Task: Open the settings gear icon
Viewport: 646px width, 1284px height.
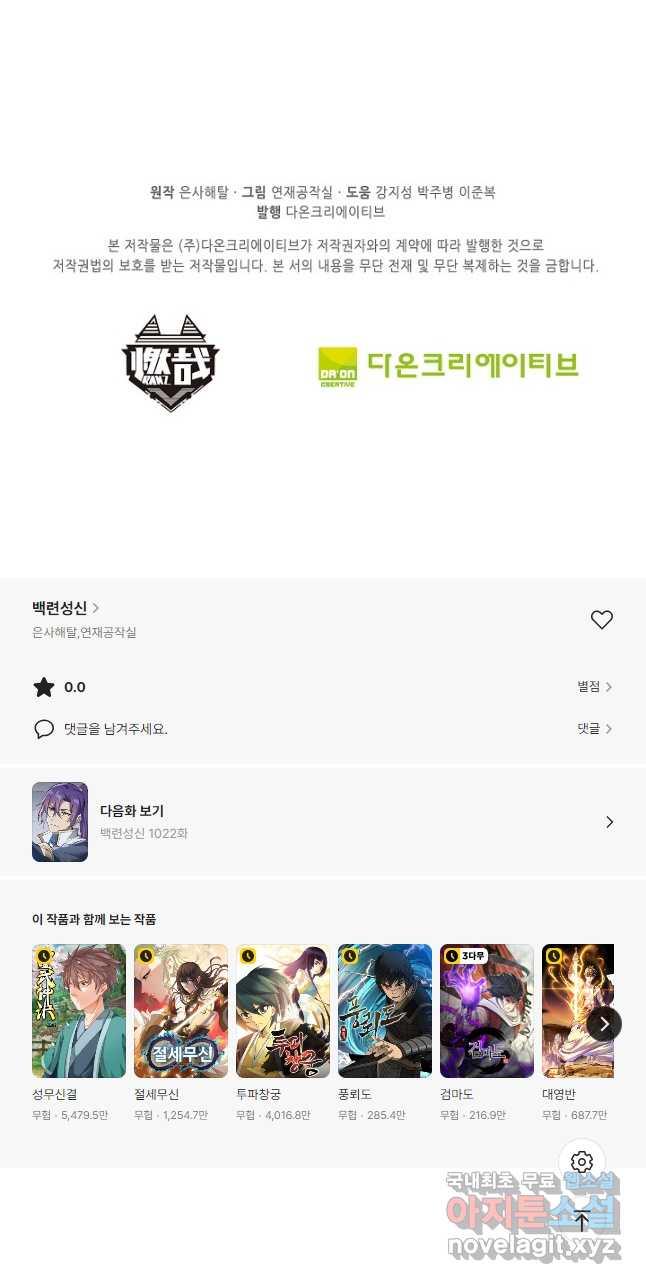Action: tap(582, 1162)
